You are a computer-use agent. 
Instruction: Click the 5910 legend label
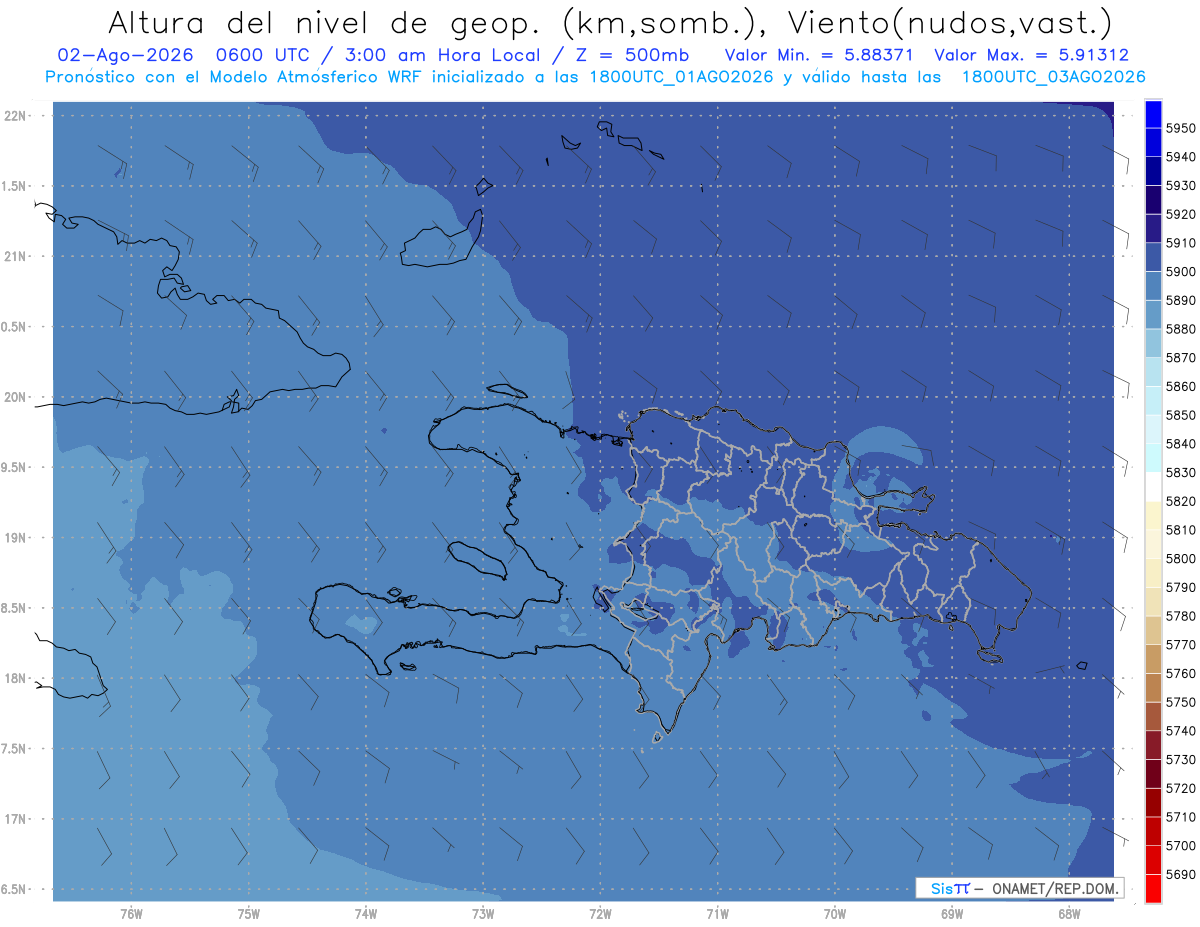click(x=1181, y=243)
